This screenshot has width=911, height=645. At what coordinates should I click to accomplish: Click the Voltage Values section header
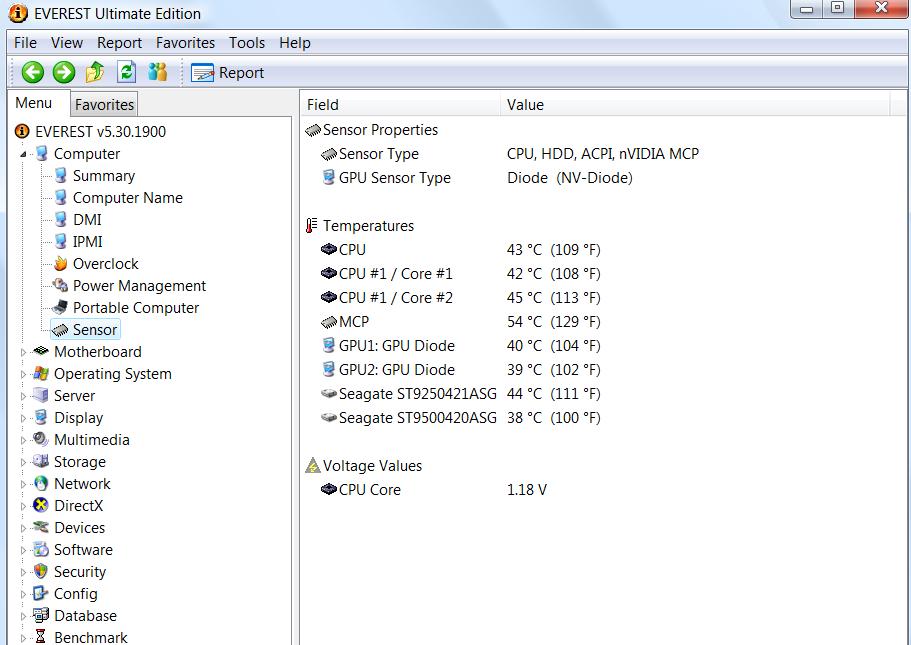coord(364,466)
